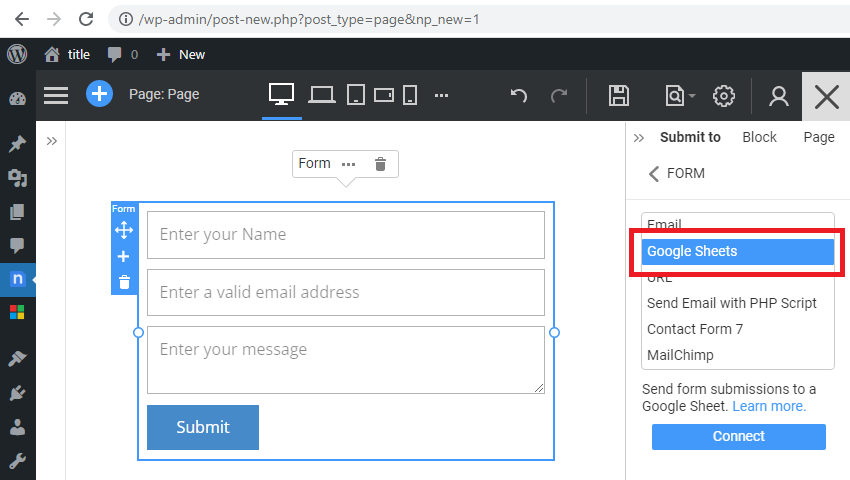
Task: Redo the last action
Action: [558, 95]
